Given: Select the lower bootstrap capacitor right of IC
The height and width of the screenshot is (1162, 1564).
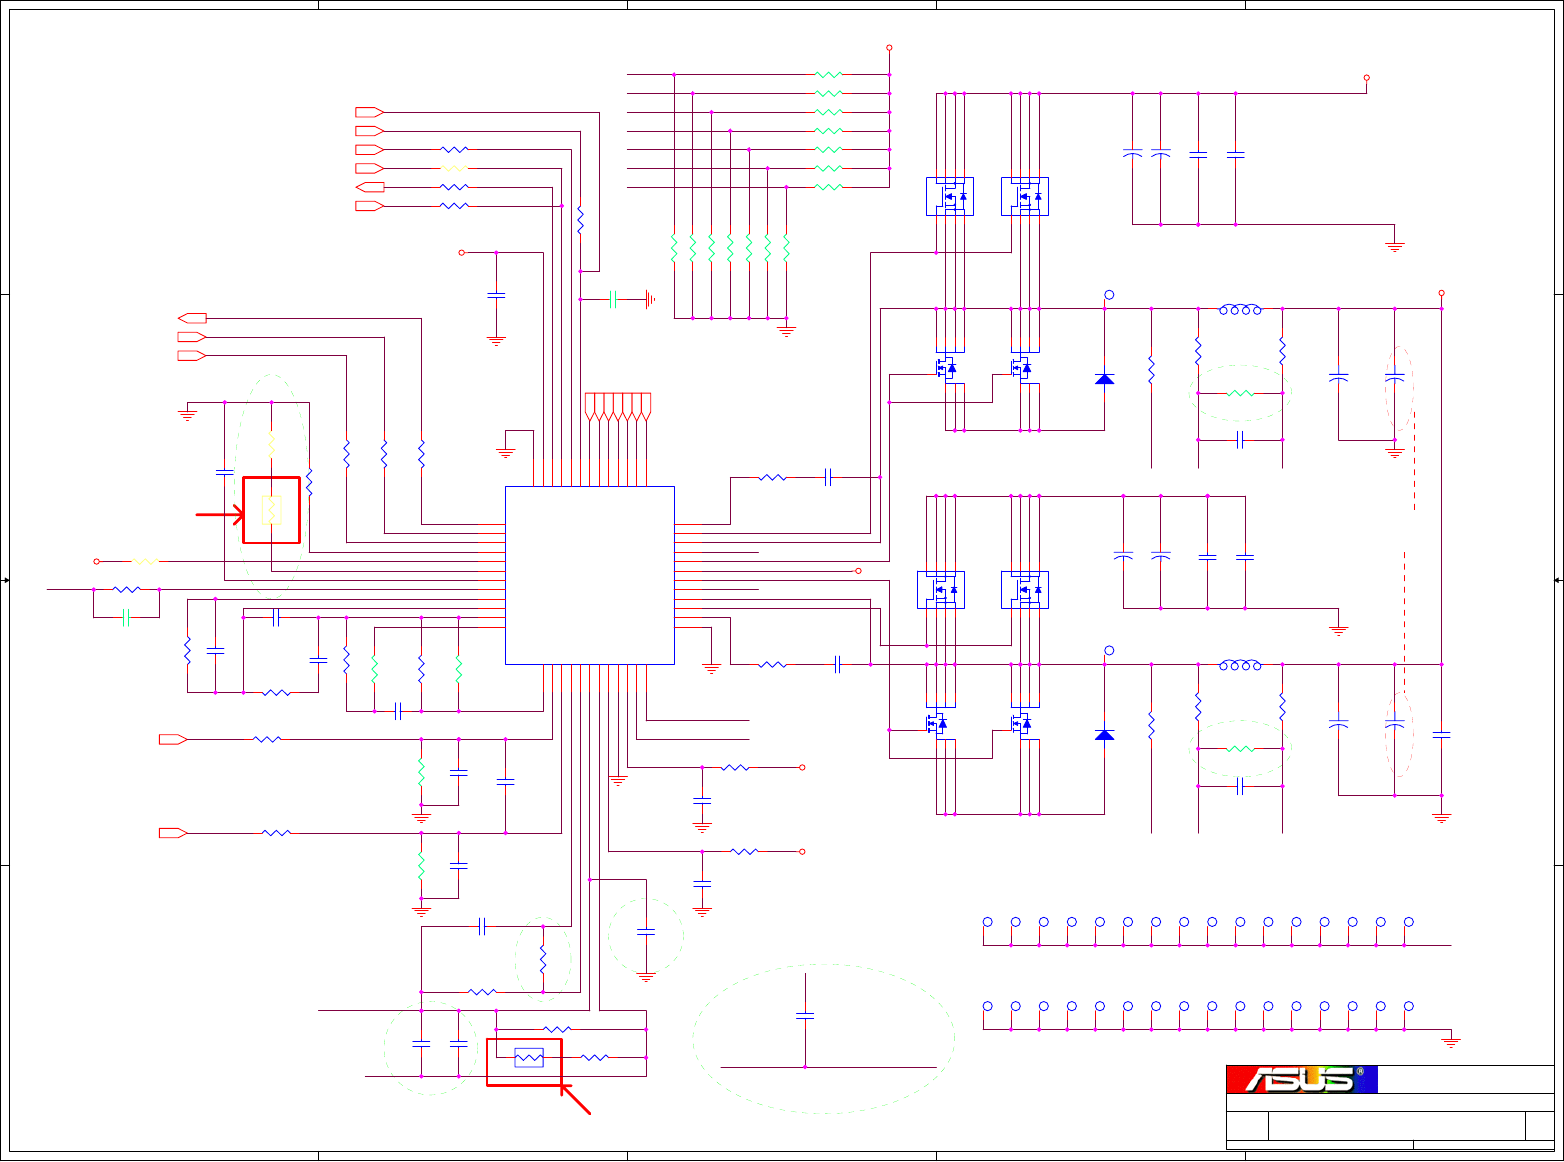Looking at the screenshot, I should point(837,664).
